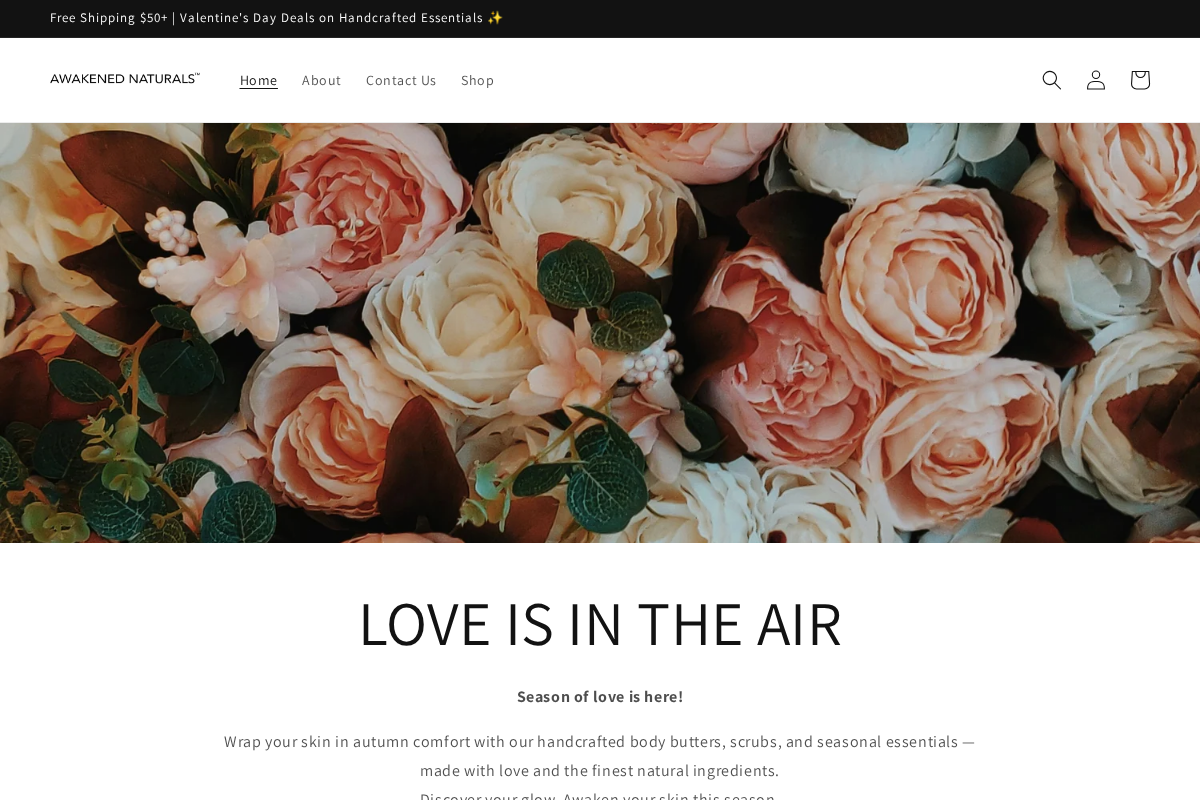This screenshot has width=1200, height=800.
Task: Browse the Shop link
Action: point(477,80)
